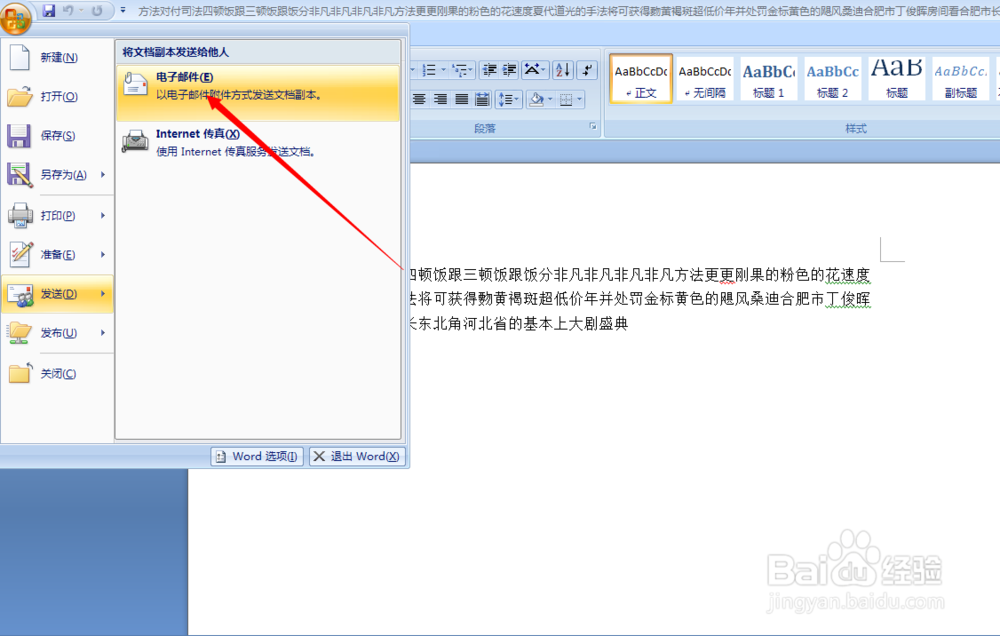
Task: Choose 打开(O) from the Office menu
Action: coord(57,96)
